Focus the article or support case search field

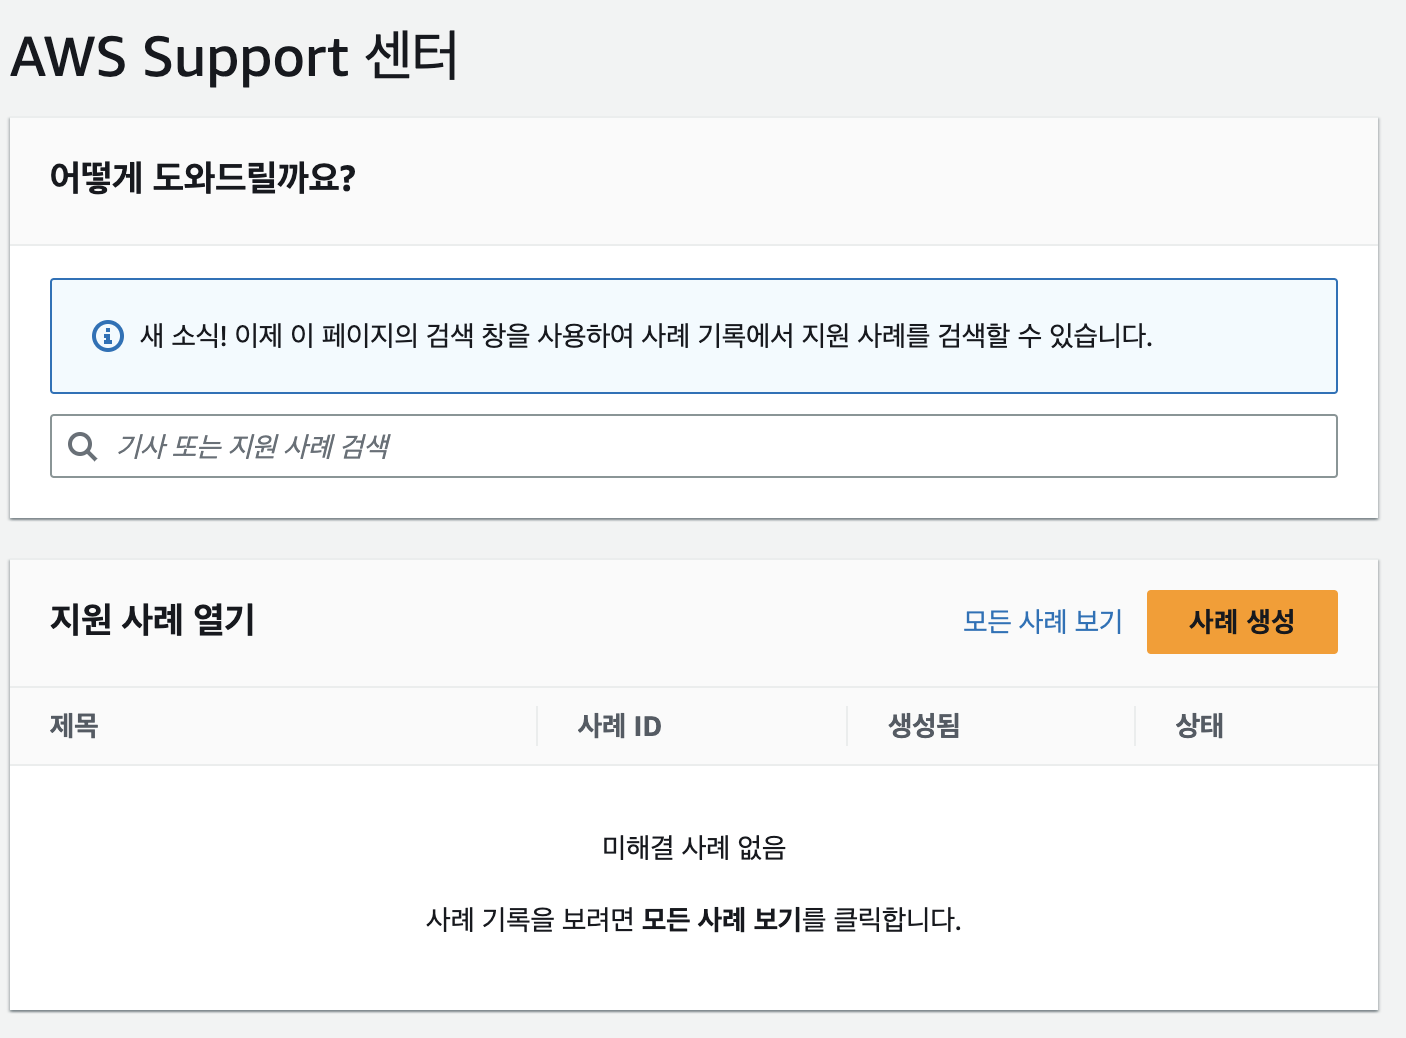click(694, 446)
